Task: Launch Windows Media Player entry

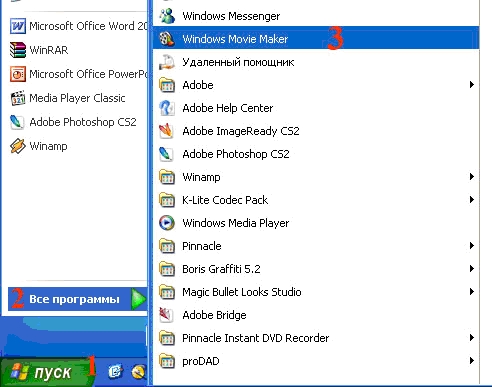Action: 316,223
